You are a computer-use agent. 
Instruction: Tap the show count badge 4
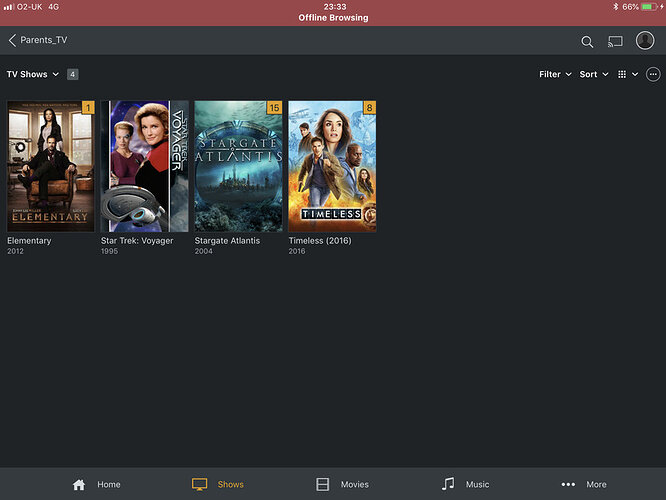tap(73, 74)
